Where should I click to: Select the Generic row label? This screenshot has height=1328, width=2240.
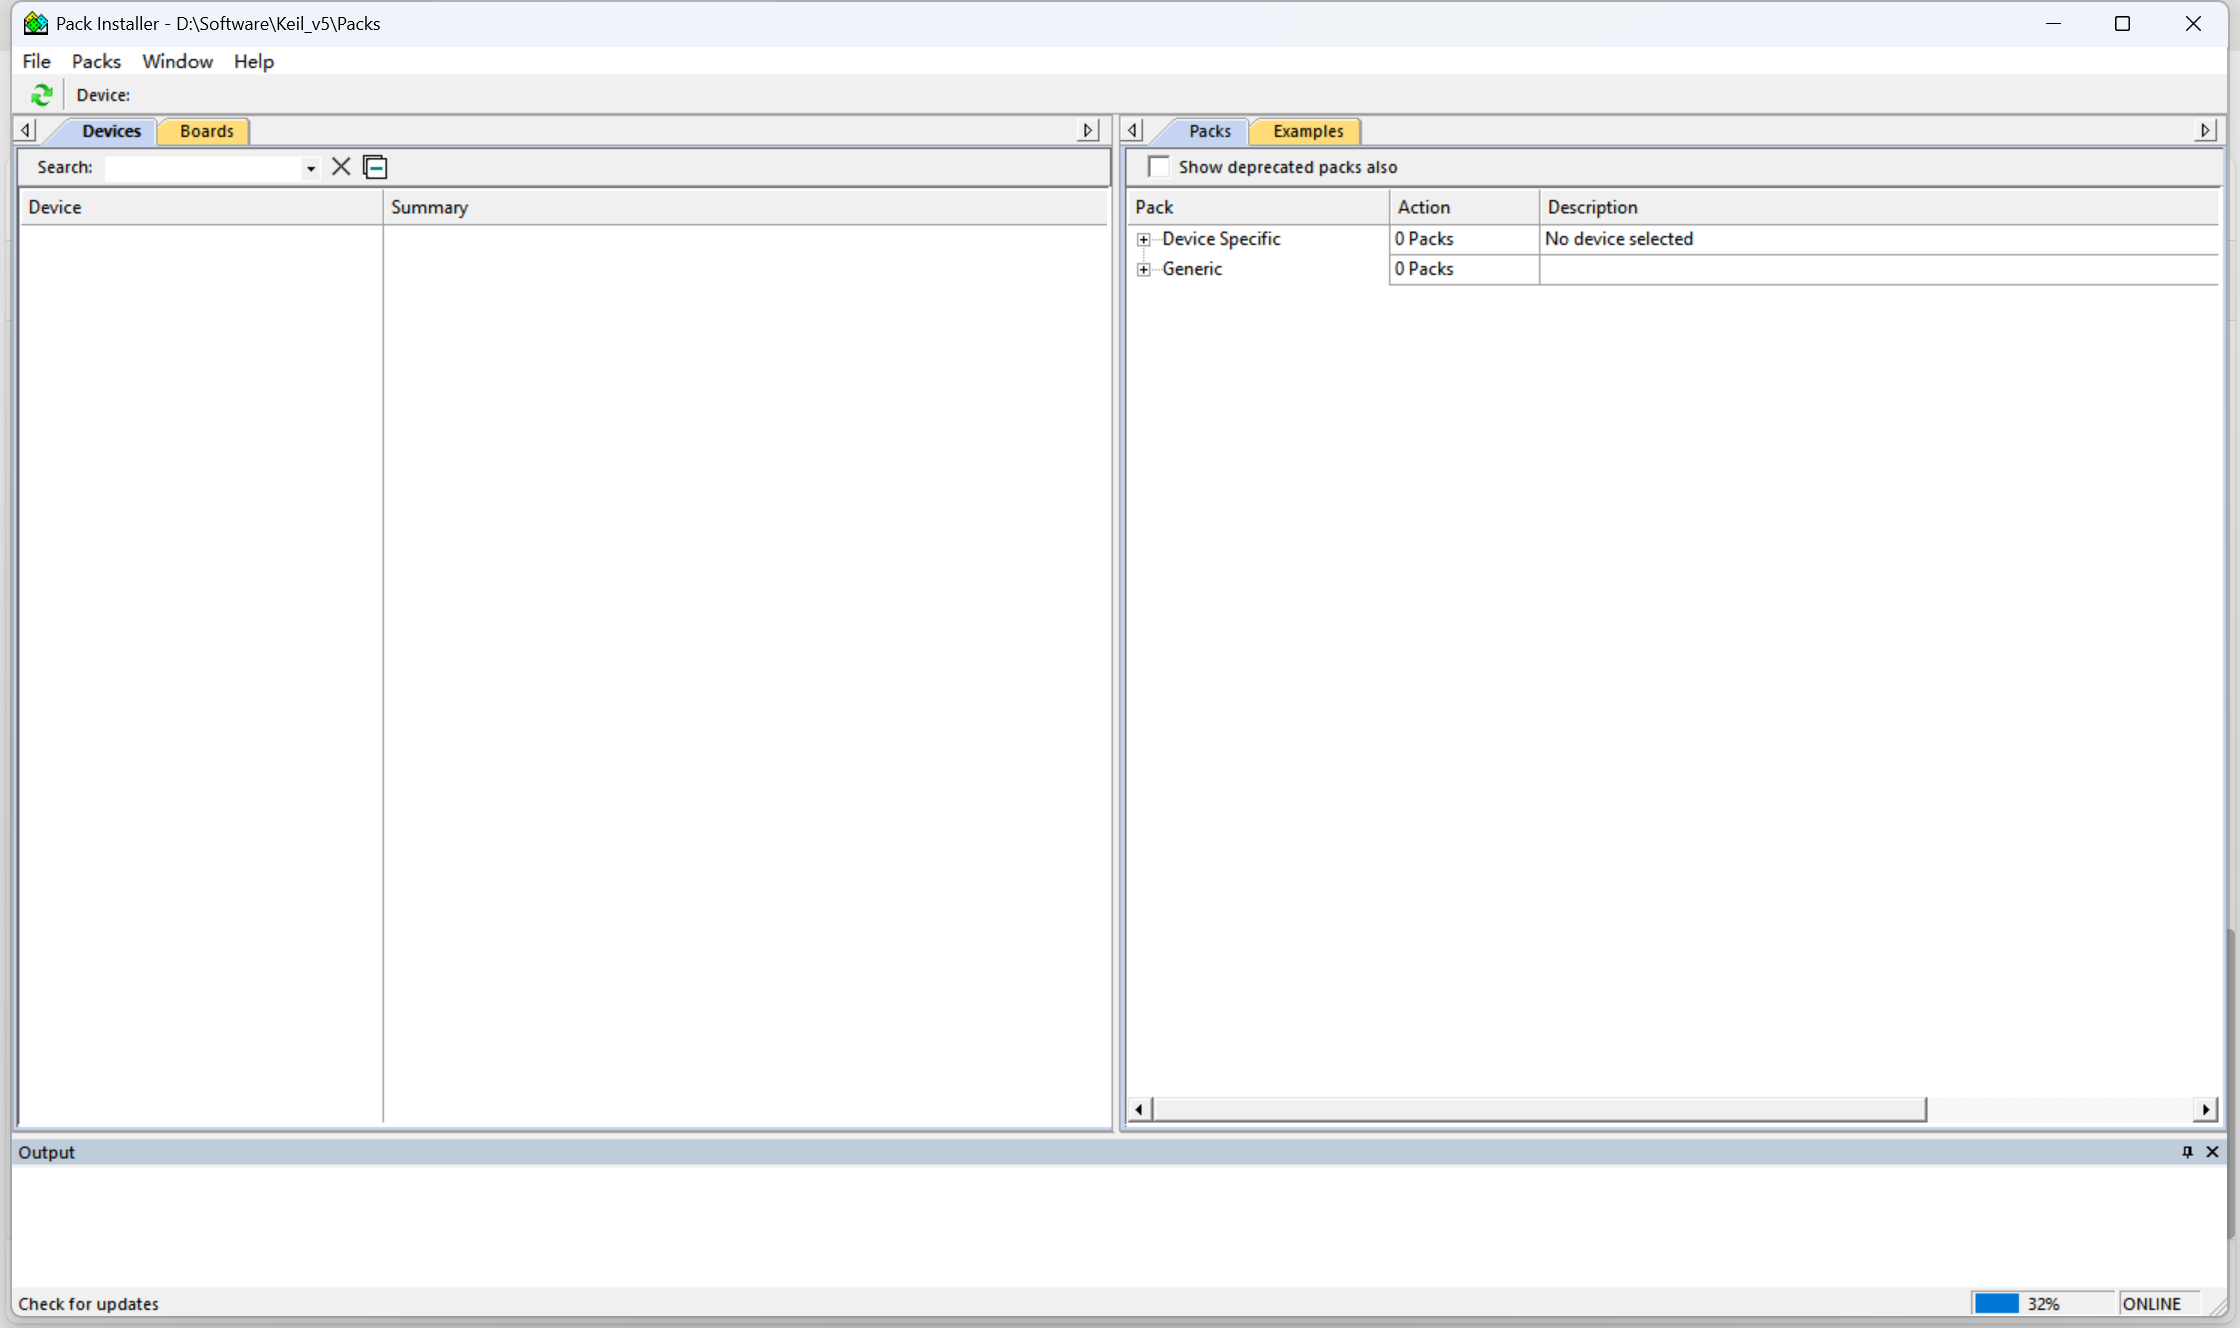(x=1192, y=269)
